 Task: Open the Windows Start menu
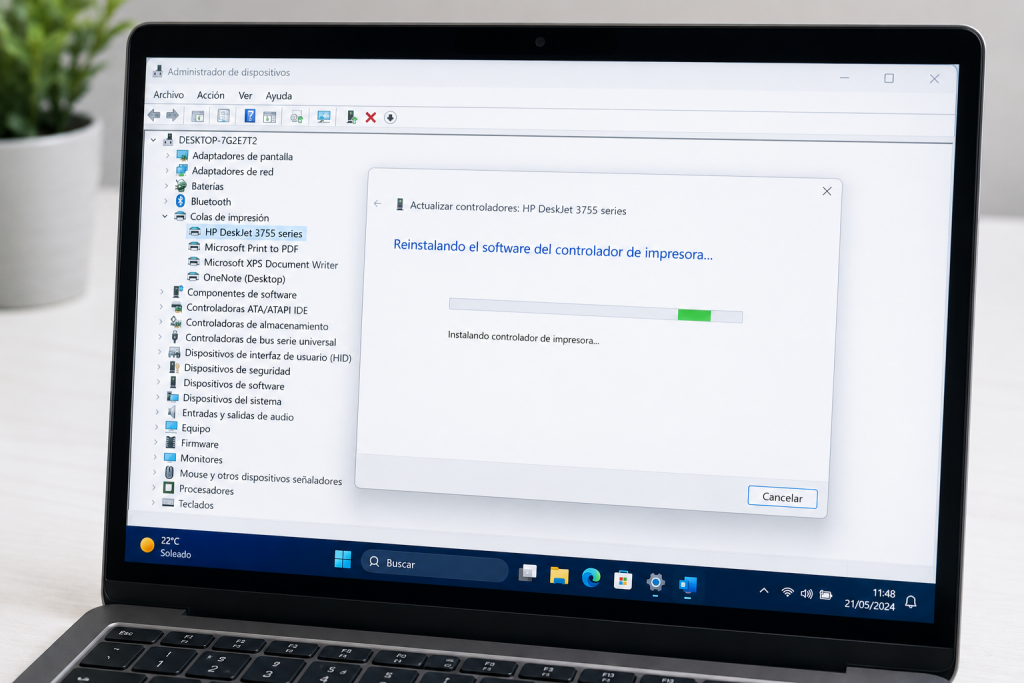[343, 560]
